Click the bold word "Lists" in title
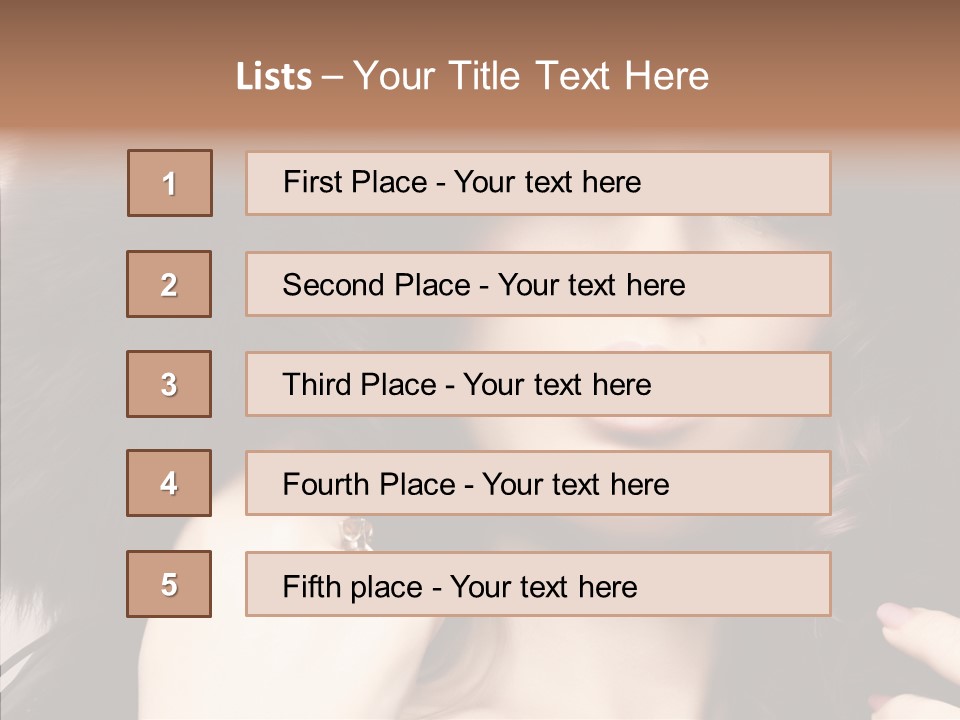This screenshot has height=720, width=960. pos(274,77)
